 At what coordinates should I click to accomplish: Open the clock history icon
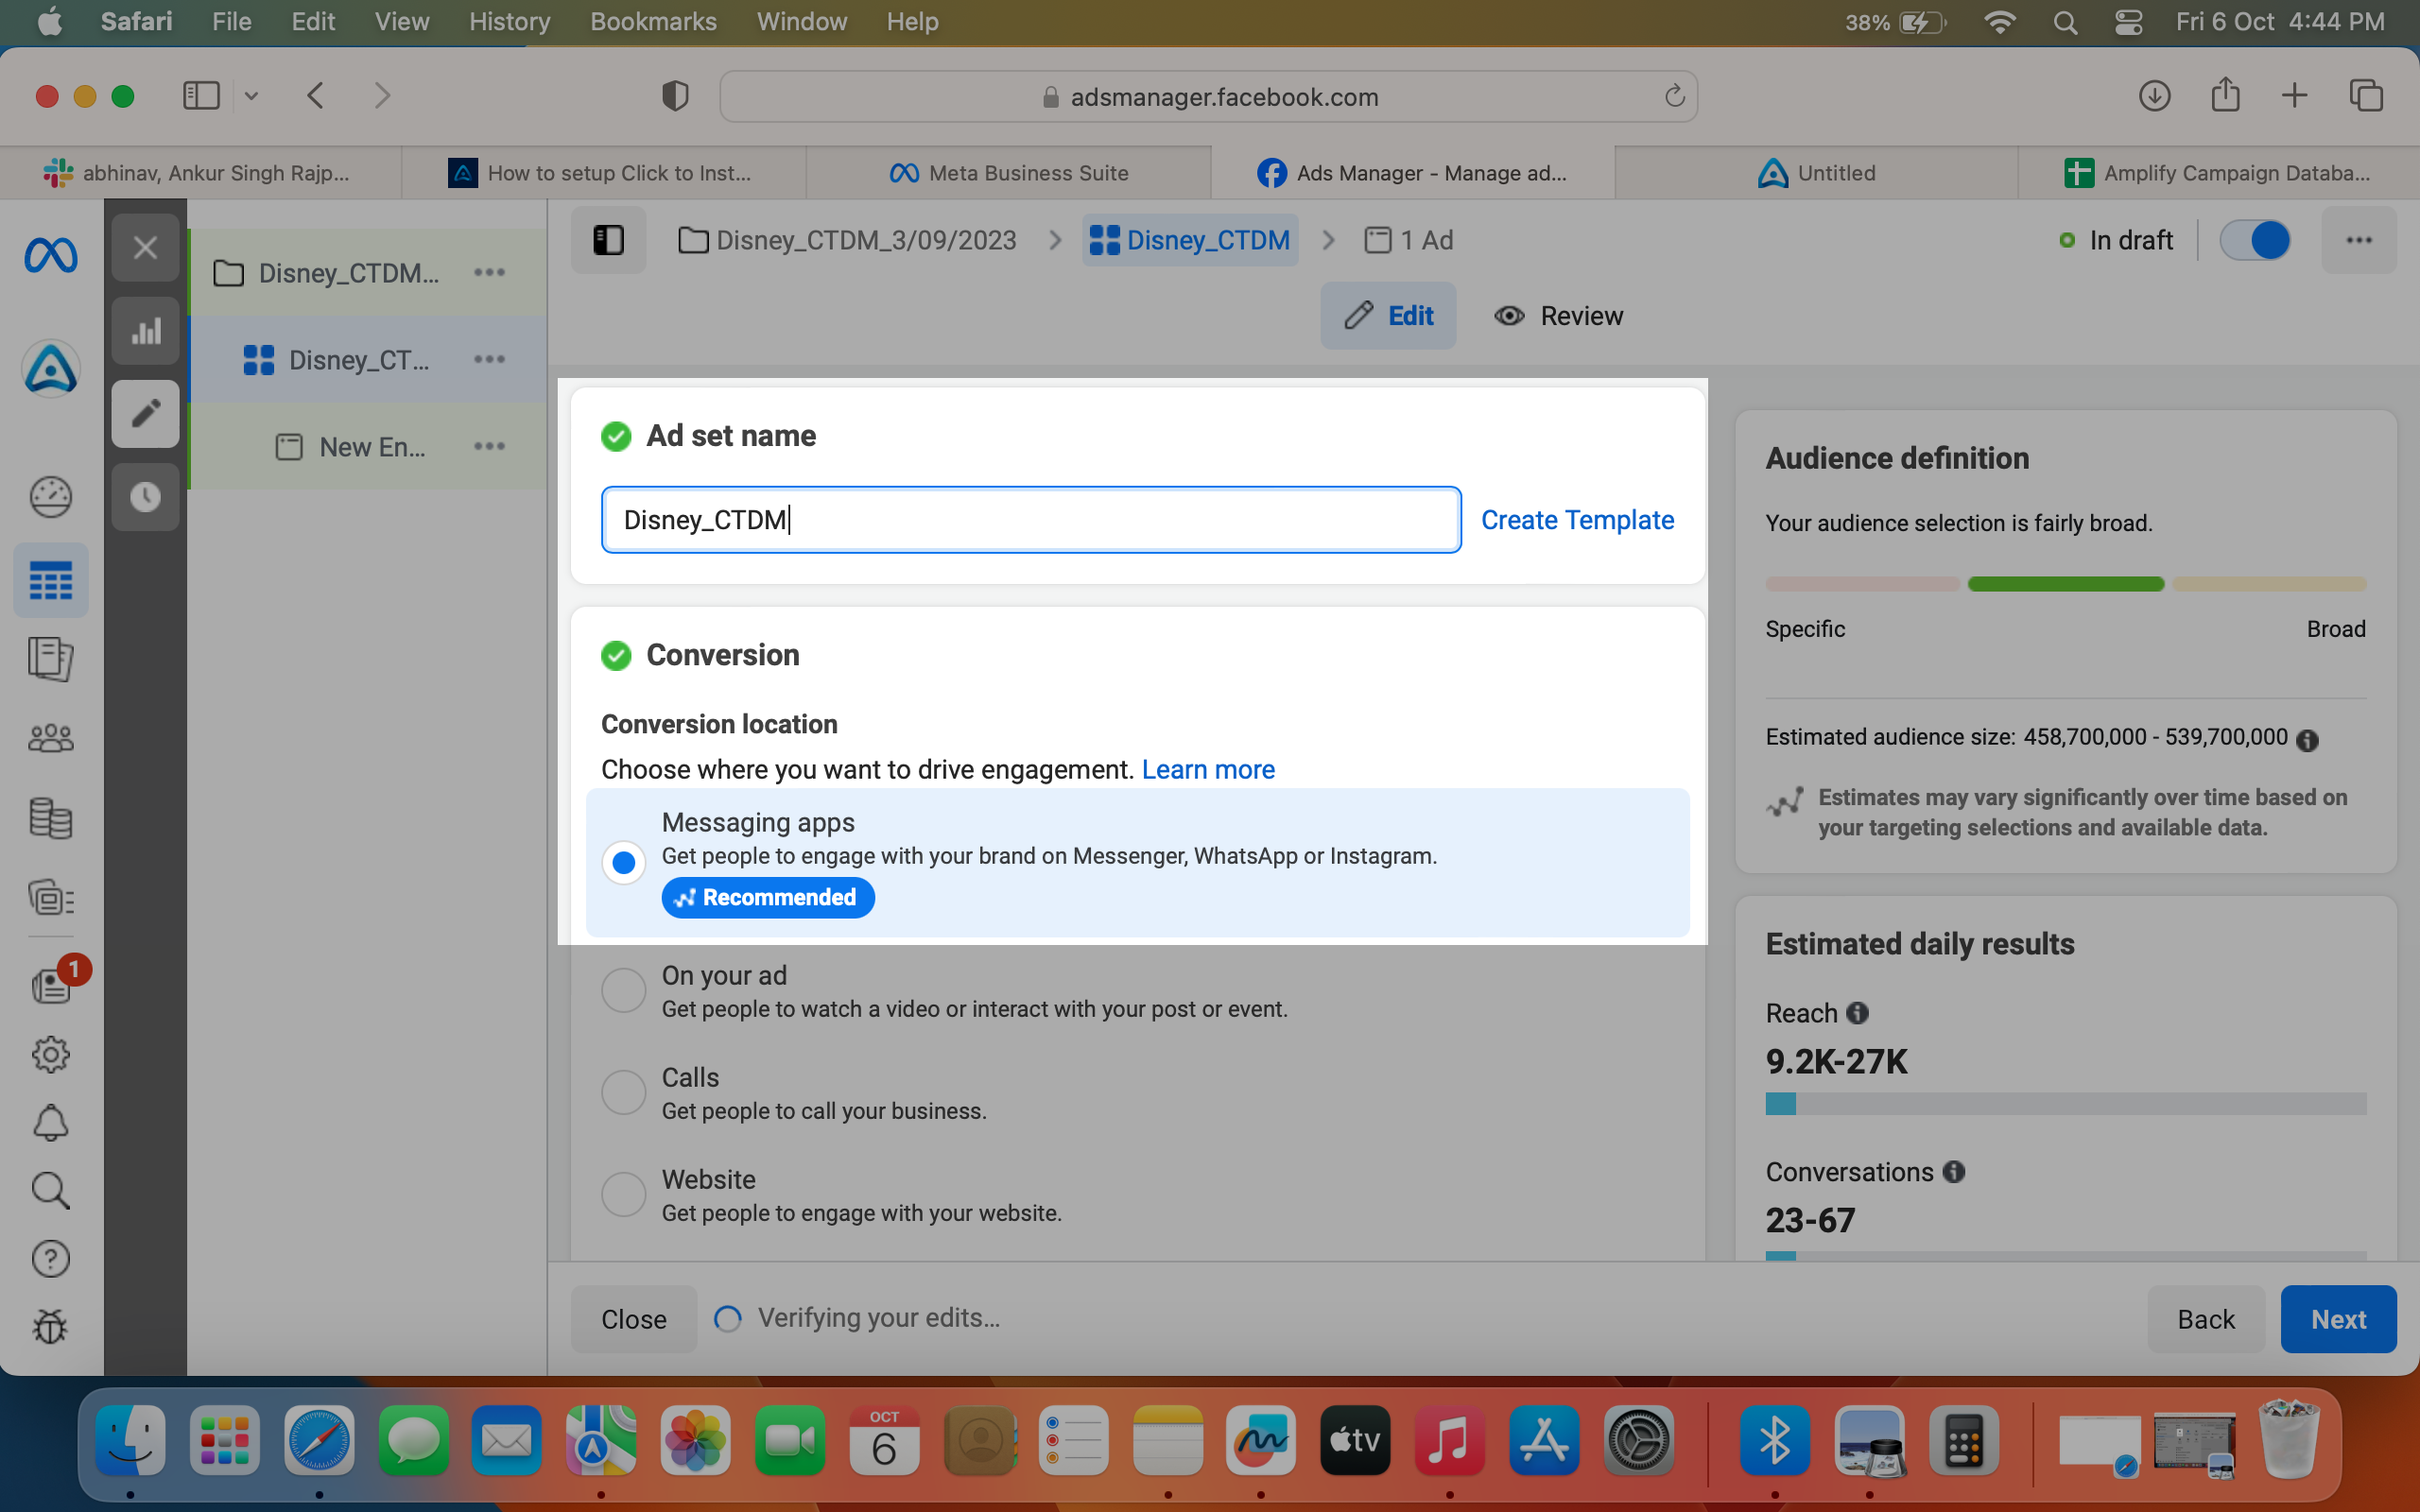point(145,496)
